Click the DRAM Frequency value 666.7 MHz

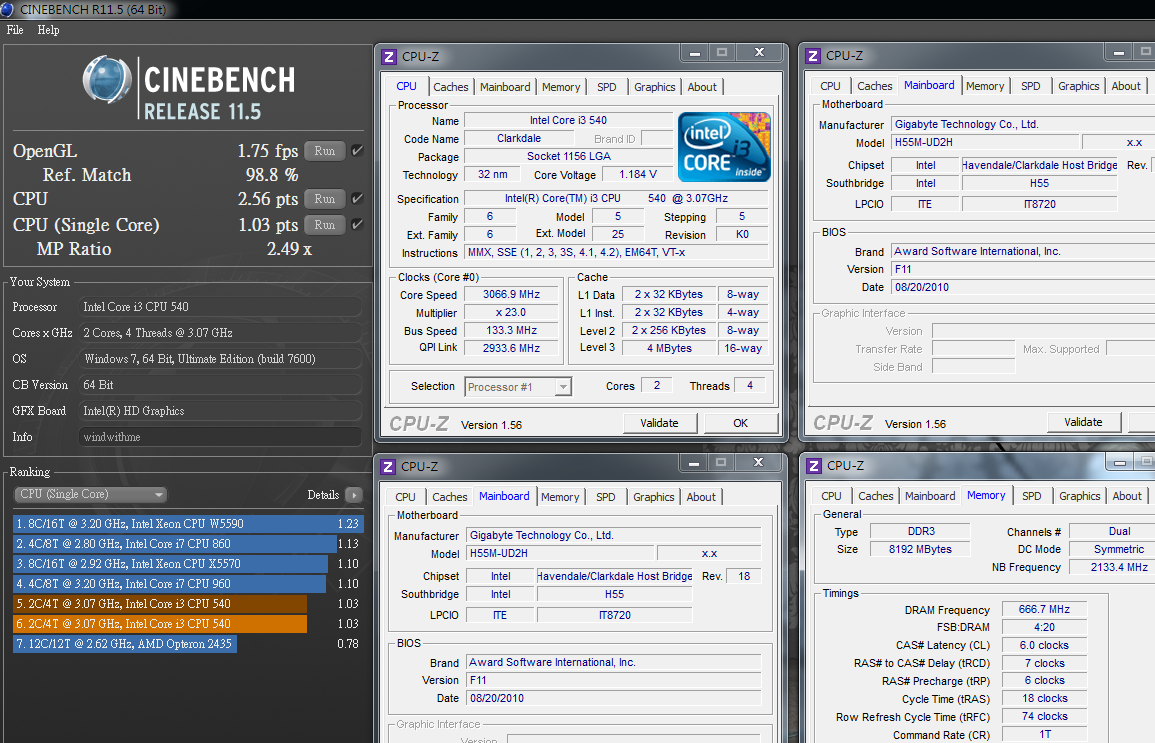[x=1044, y=610]
